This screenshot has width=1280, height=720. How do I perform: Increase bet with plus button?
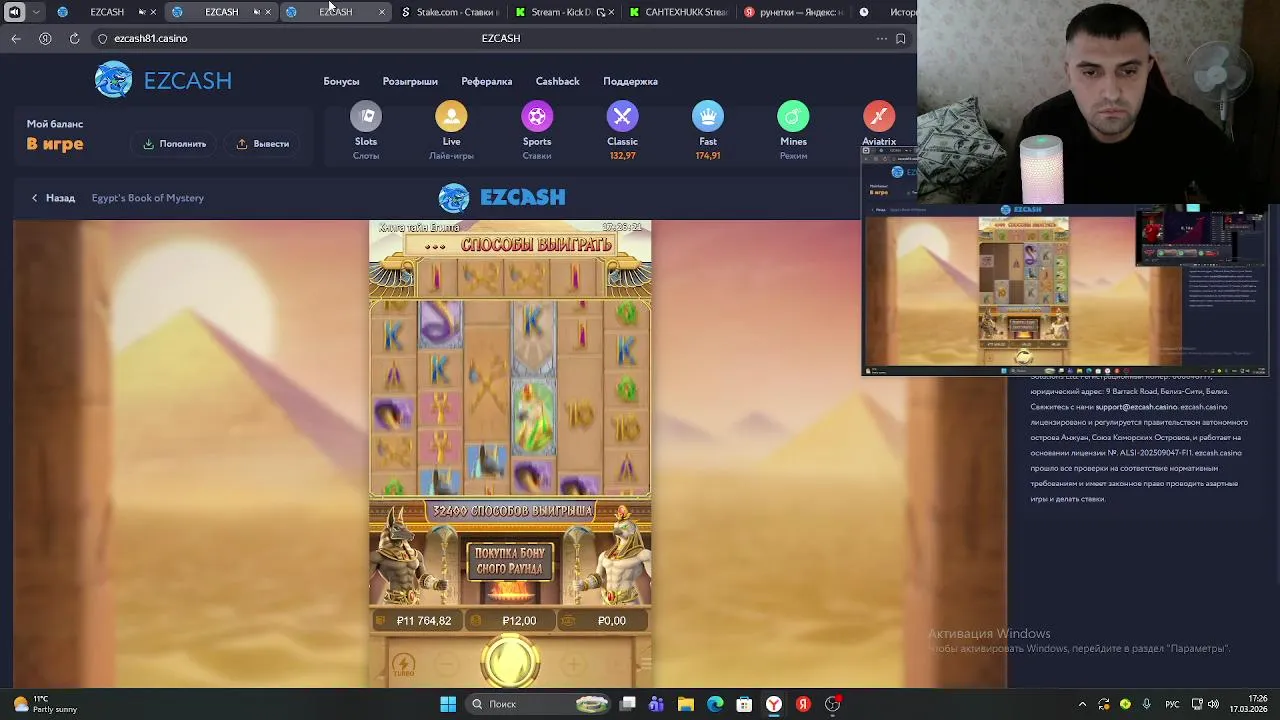[x=573, y=664]
